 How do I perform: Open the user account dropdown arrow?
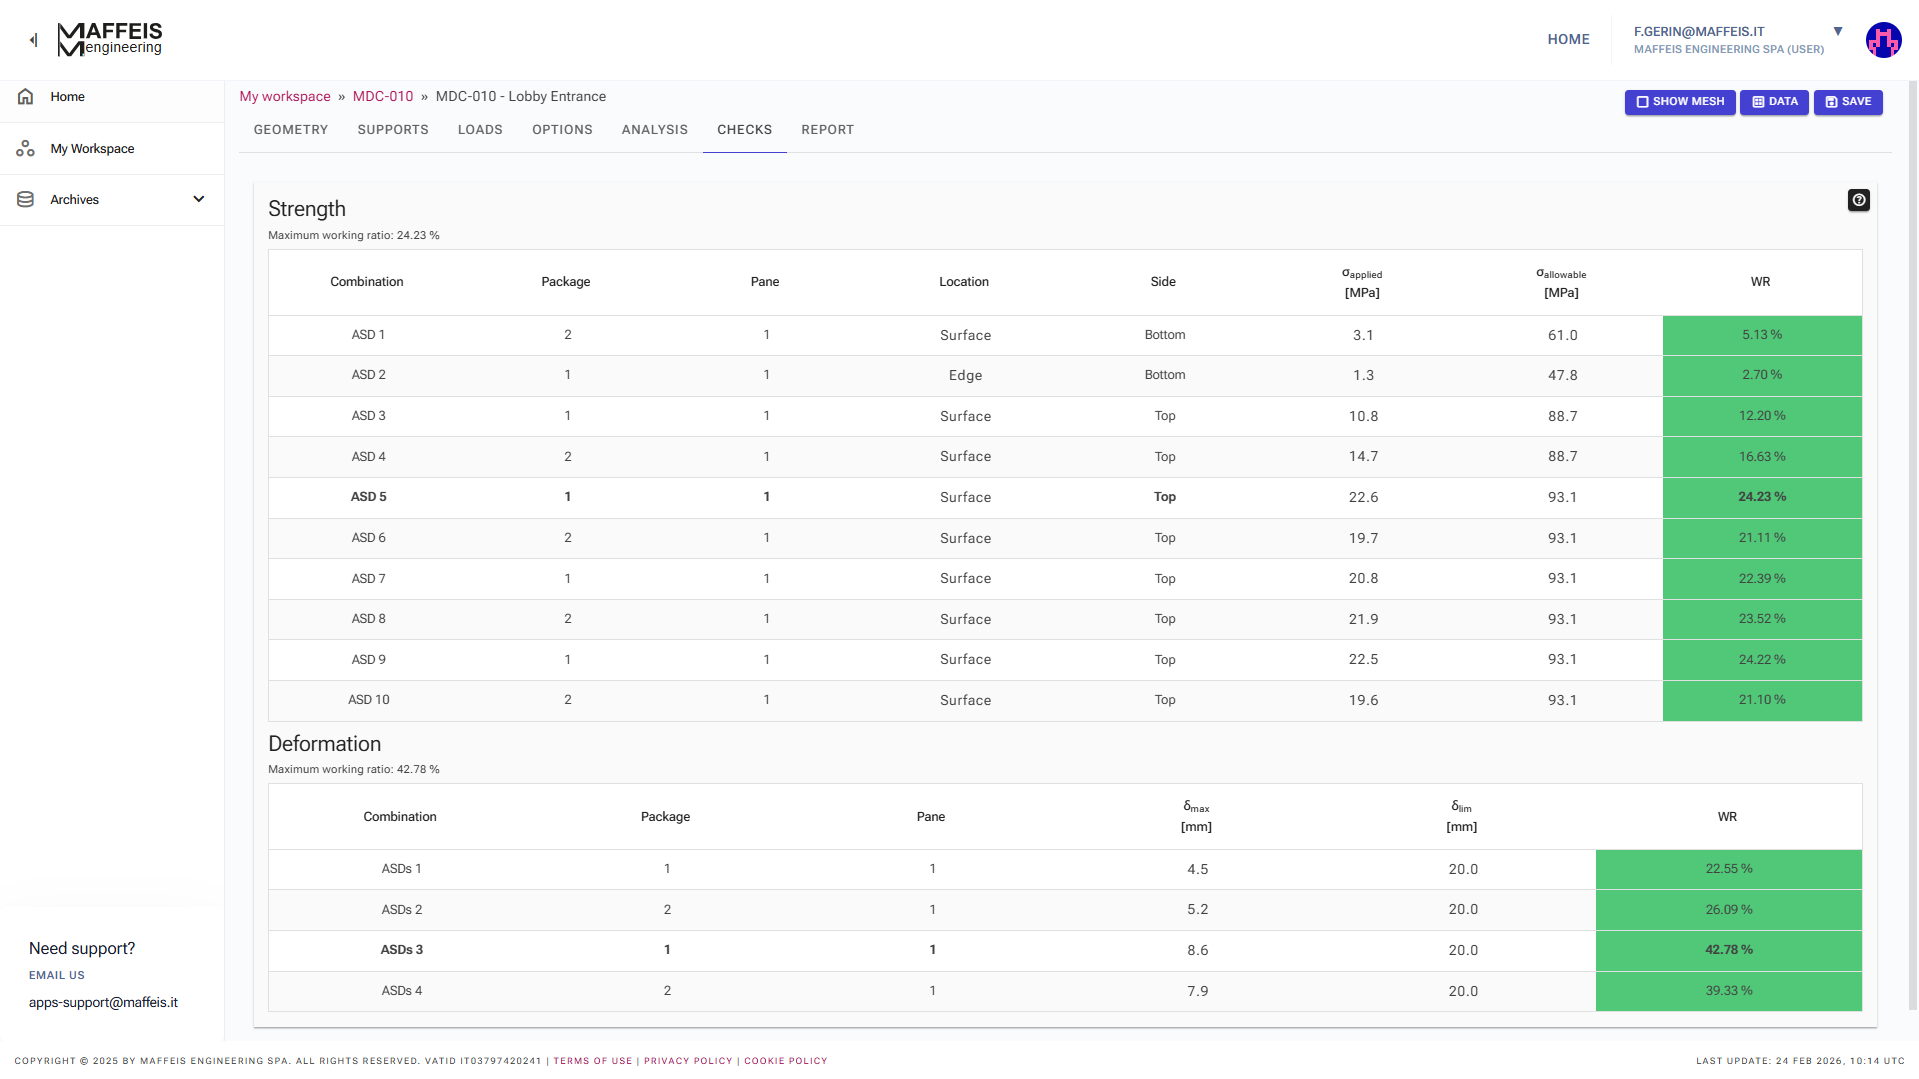[x=1838, y=32]
